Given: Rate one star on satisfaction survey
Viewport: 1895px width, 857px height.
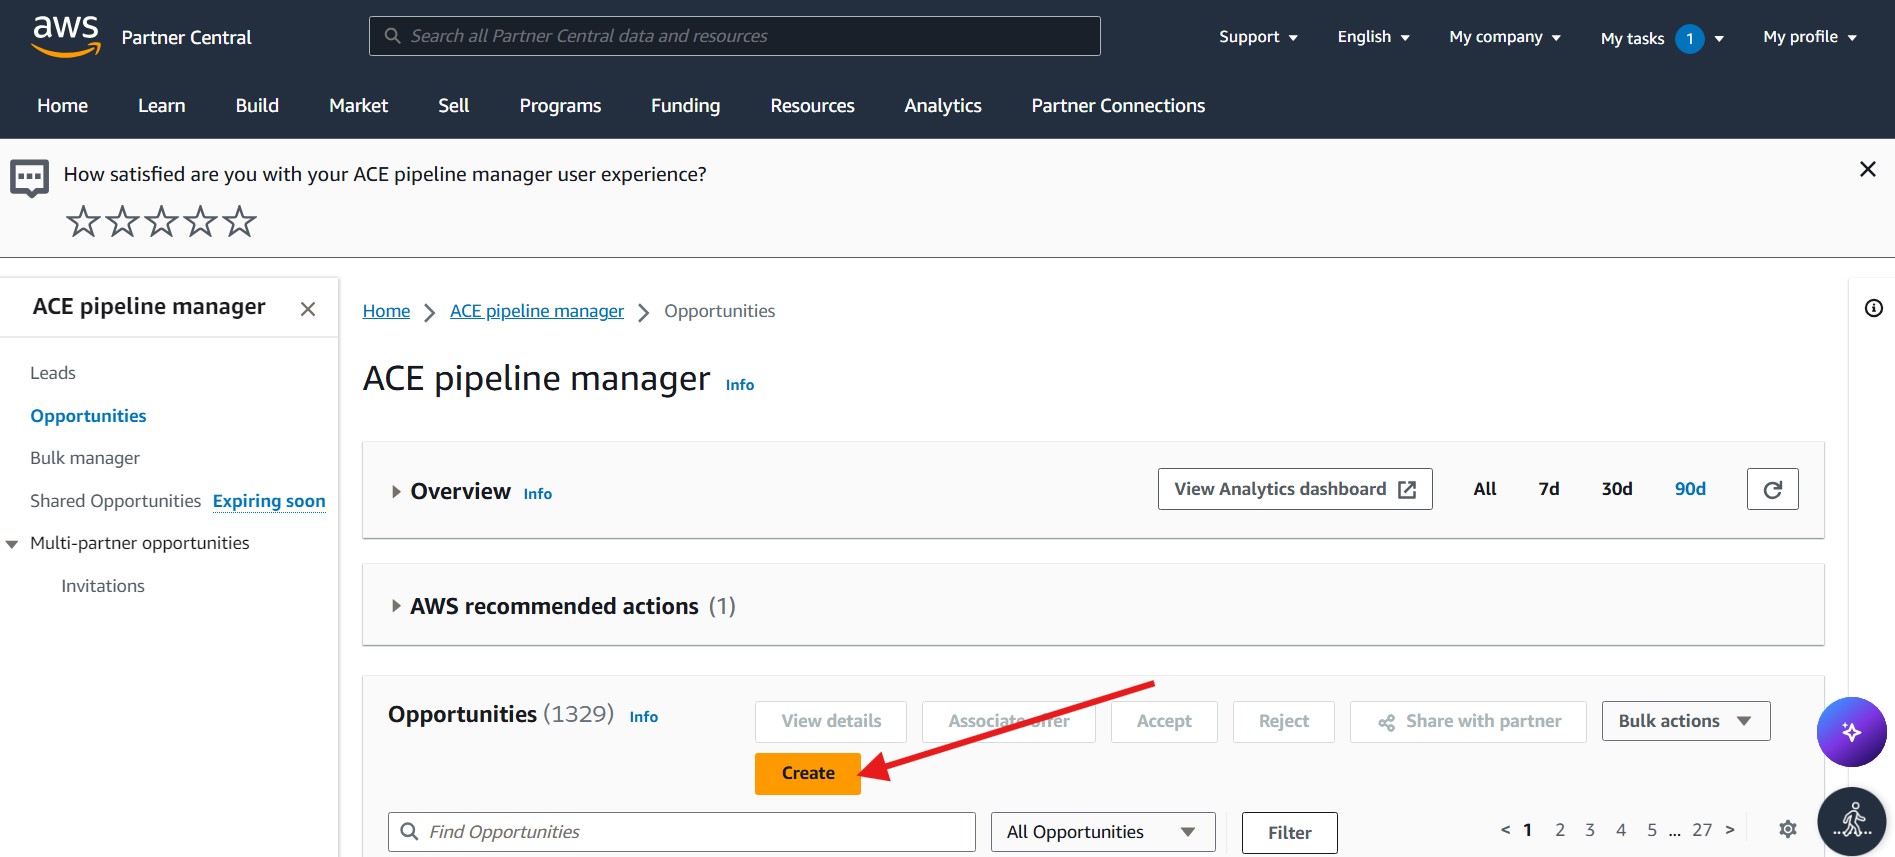Looking at the screenshot, I should point(83,221).
